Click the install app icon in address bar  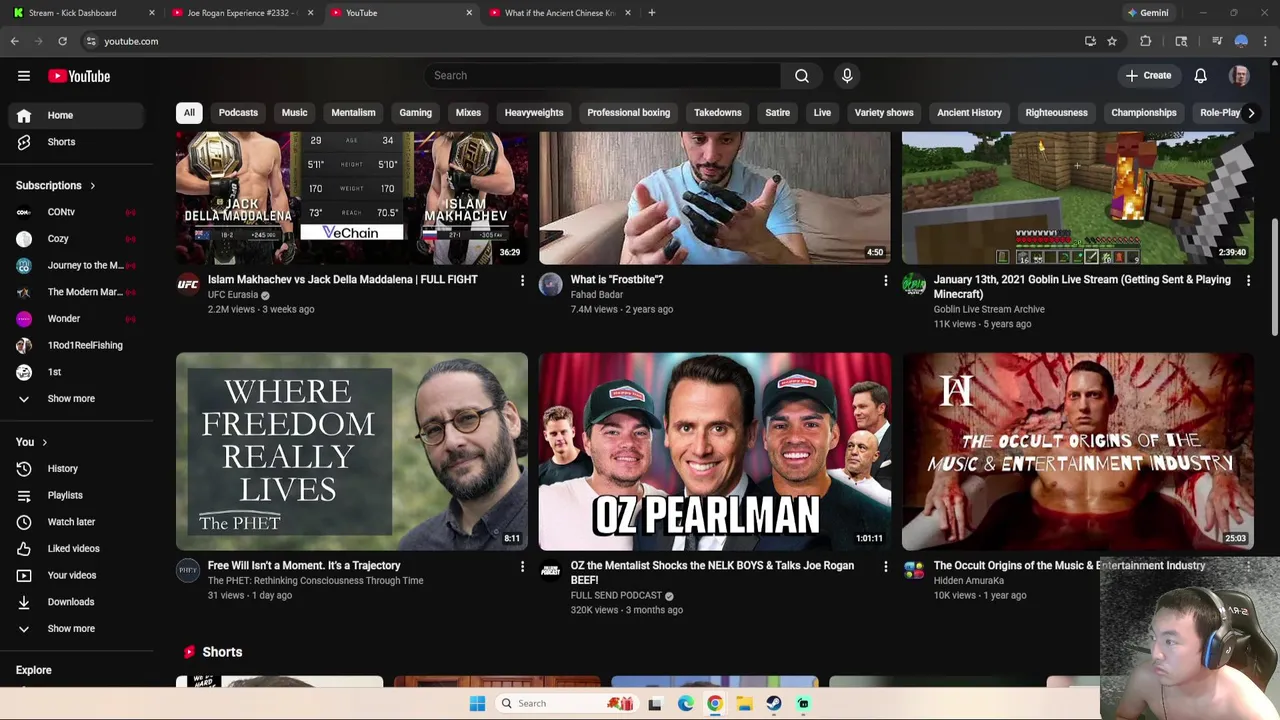[x=1090, y=41]
